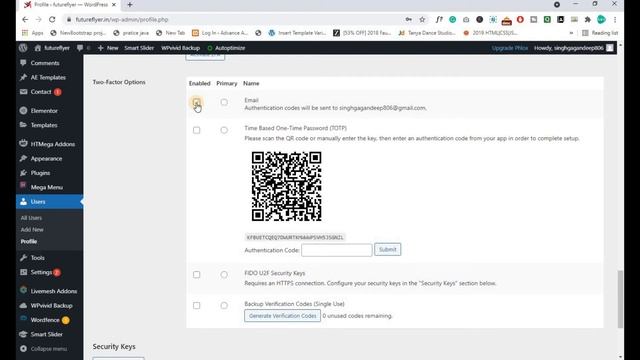Open the WordPress logo menu
Viewport: 640px width, 360px height.
click(23, 48)
